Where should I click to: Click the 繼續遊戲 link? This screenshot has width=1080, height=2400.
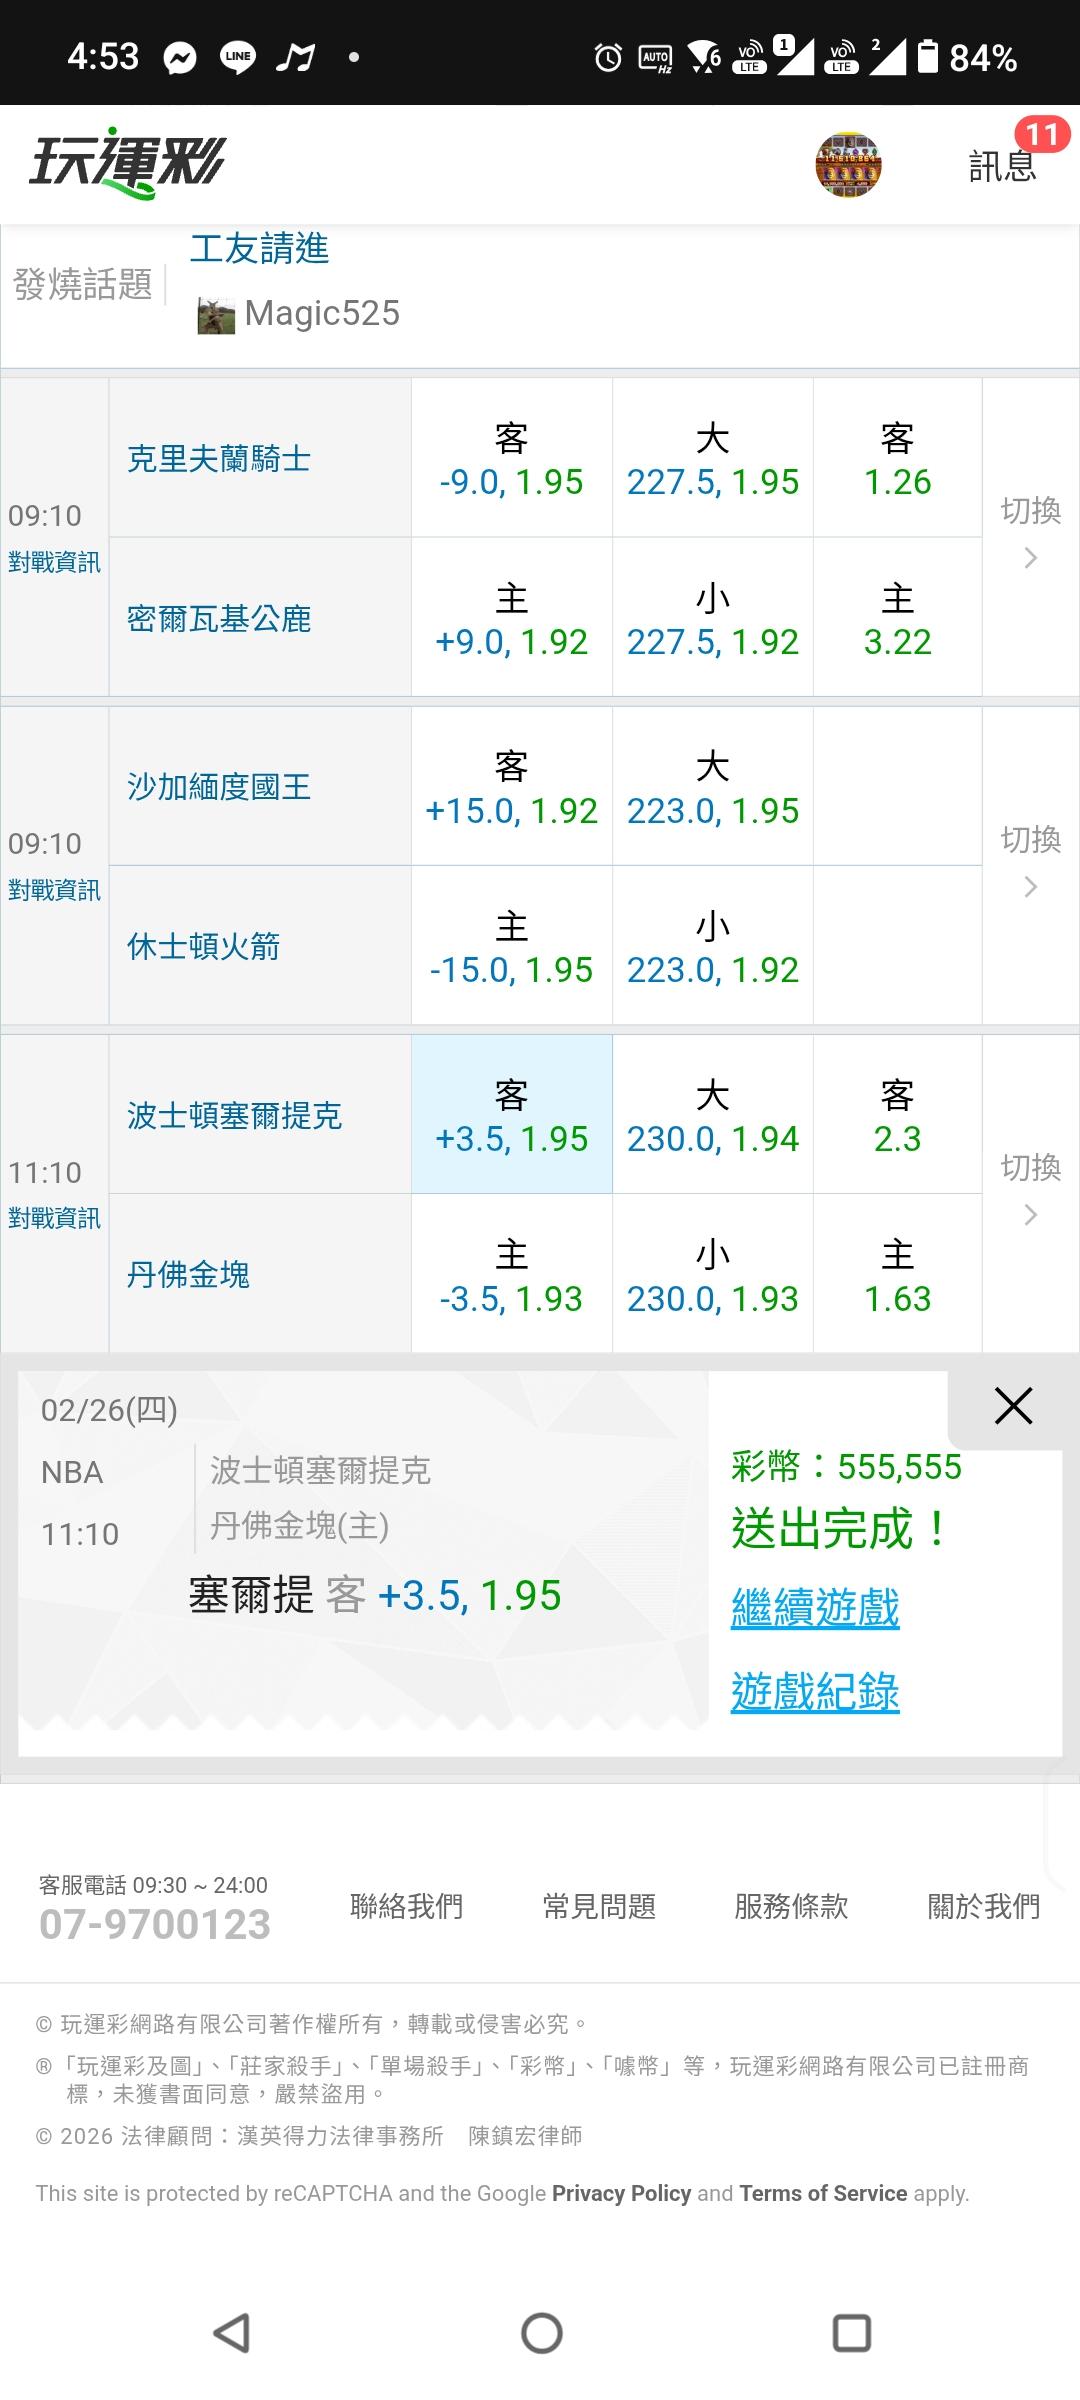(815, 1609)
